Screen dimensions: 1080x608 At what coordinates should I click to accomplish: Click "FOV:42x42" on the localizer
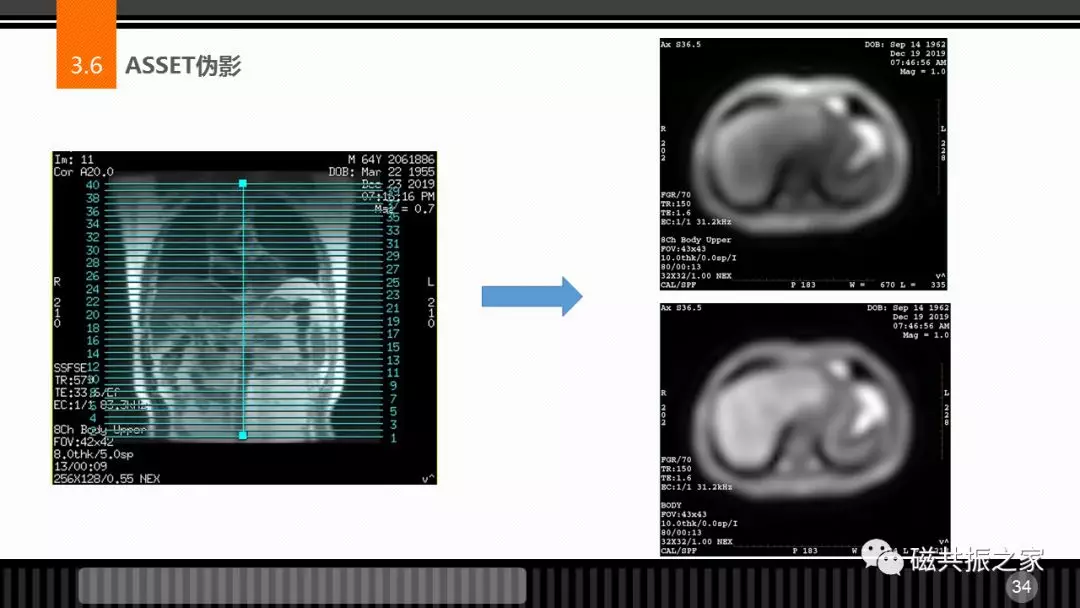pyautogui.click(x=83, y=442)
